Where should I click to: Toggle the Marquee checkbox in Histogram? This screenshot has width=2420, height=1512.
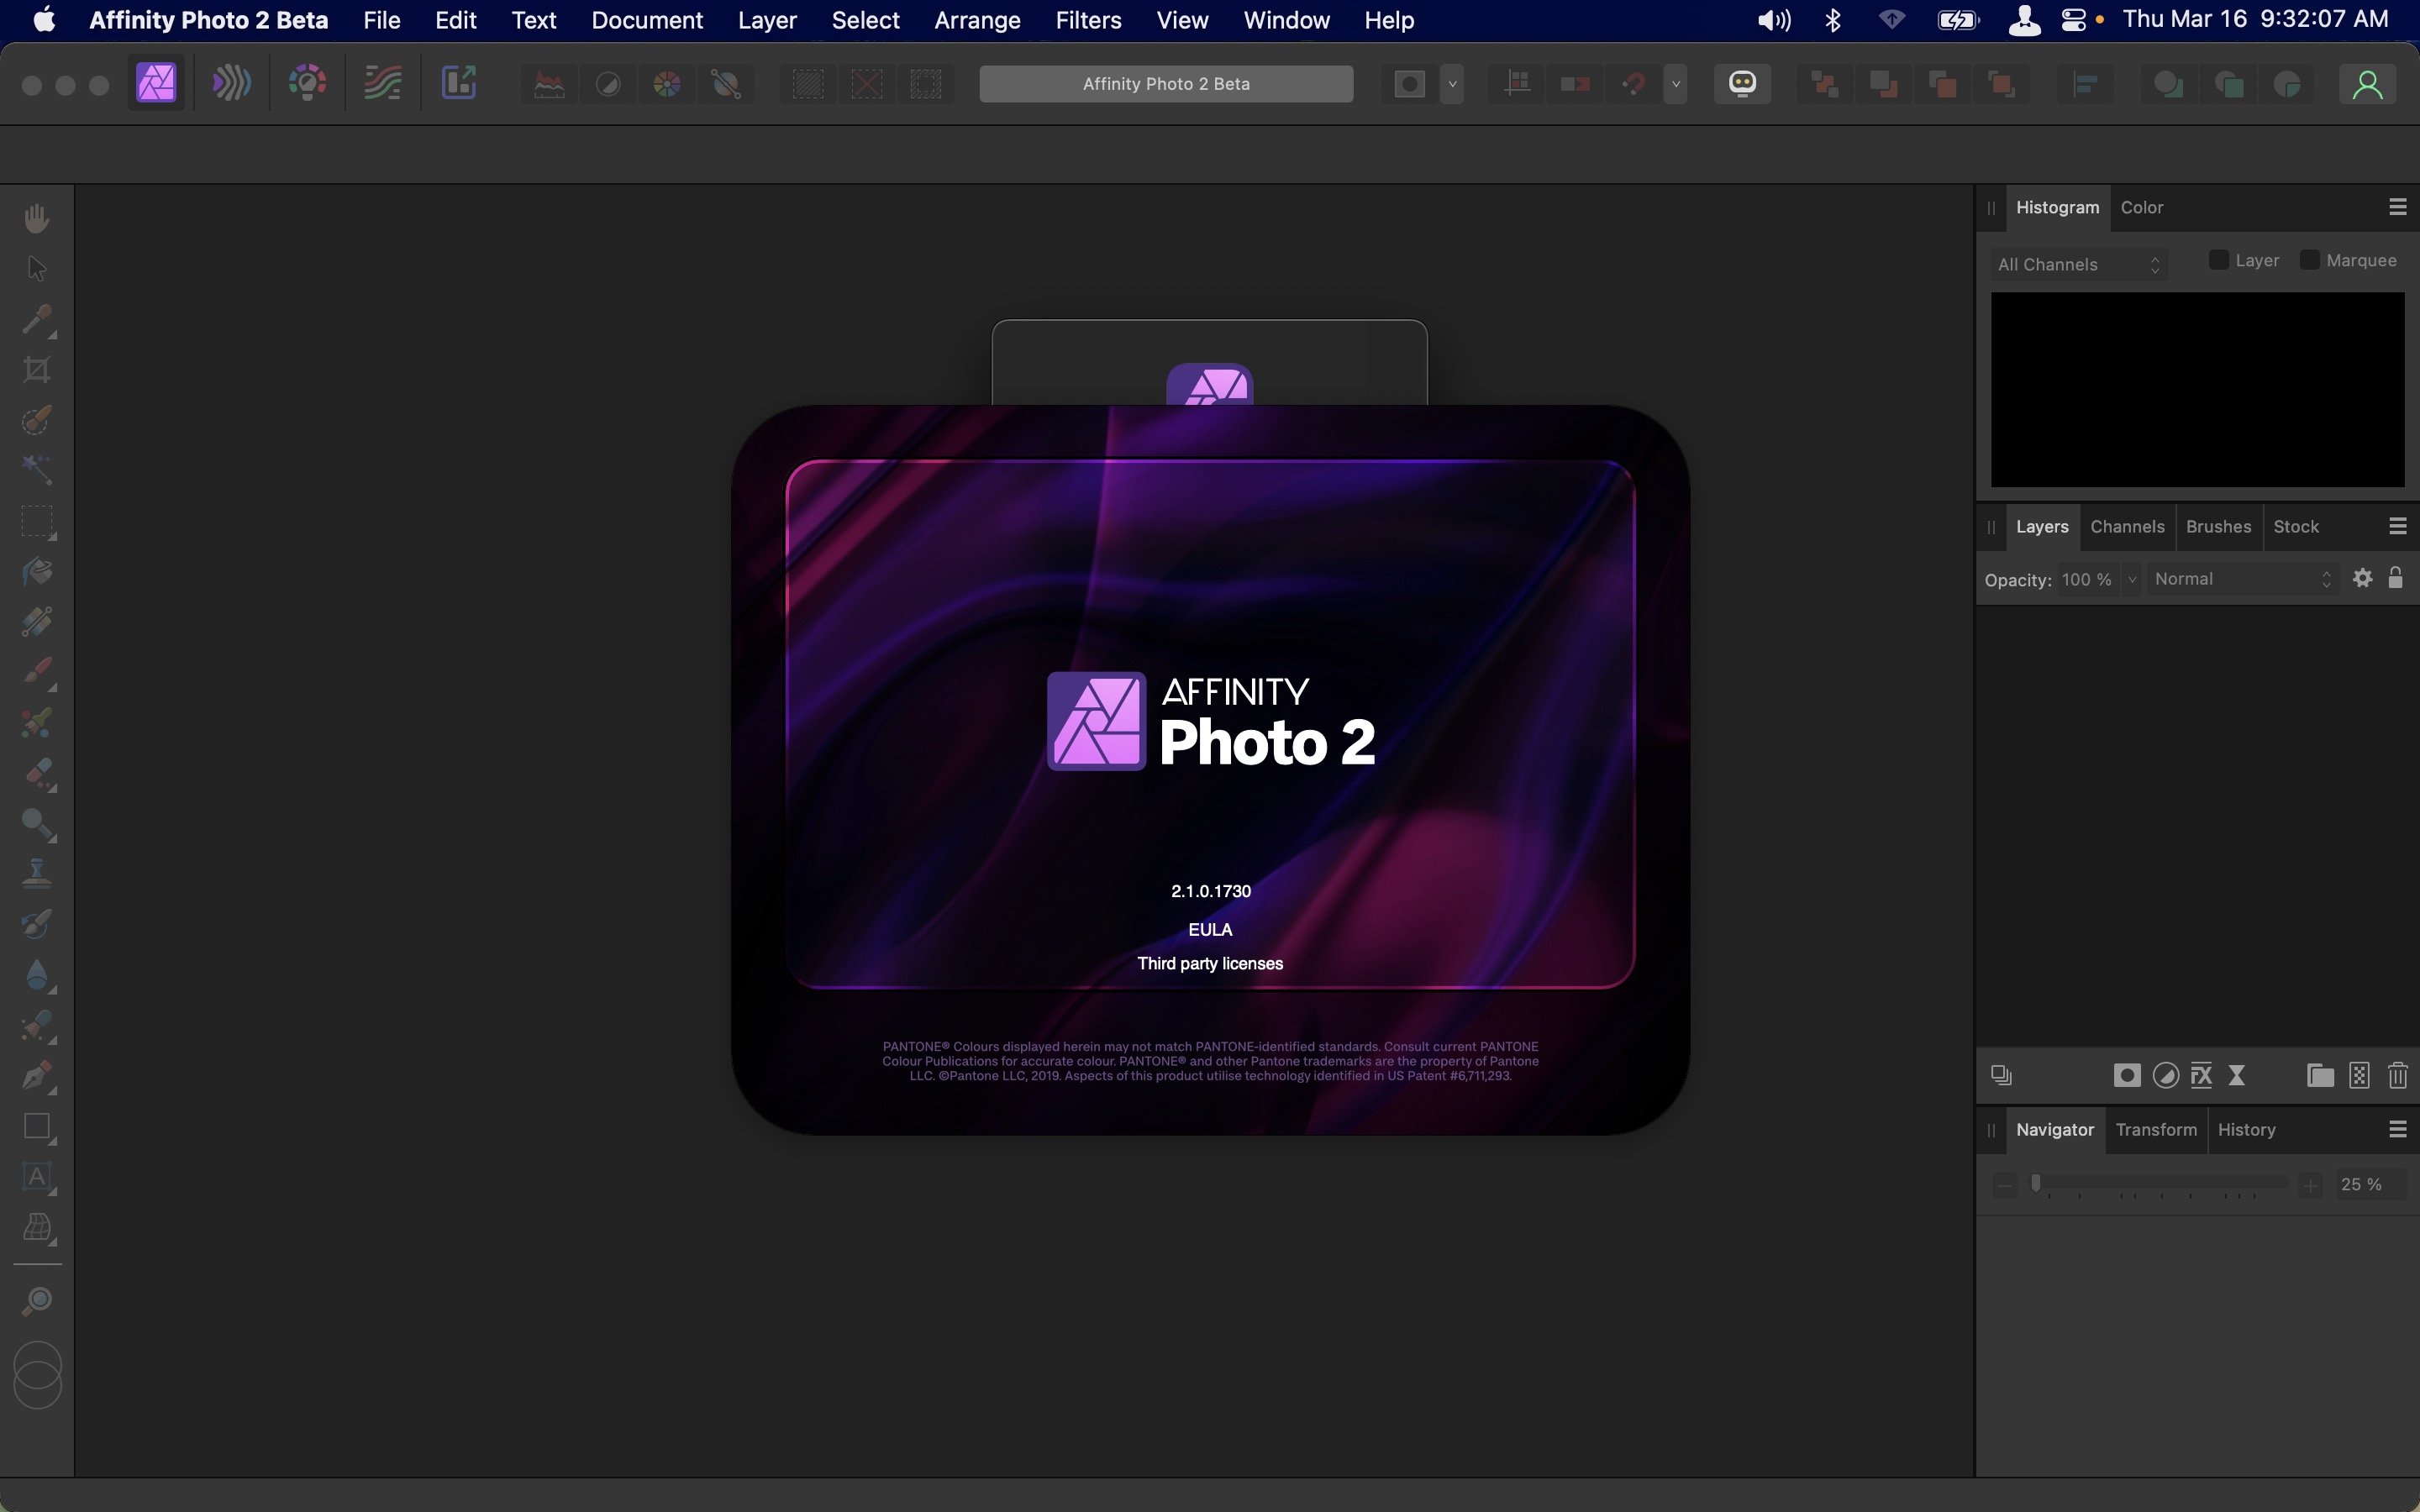[x=2309, y=260]
